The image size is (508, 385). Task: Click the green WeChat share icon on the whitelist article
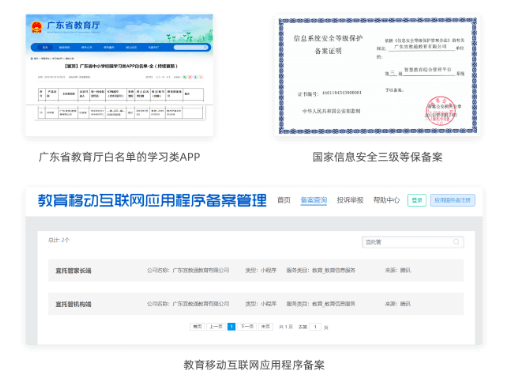pos(185,77)
